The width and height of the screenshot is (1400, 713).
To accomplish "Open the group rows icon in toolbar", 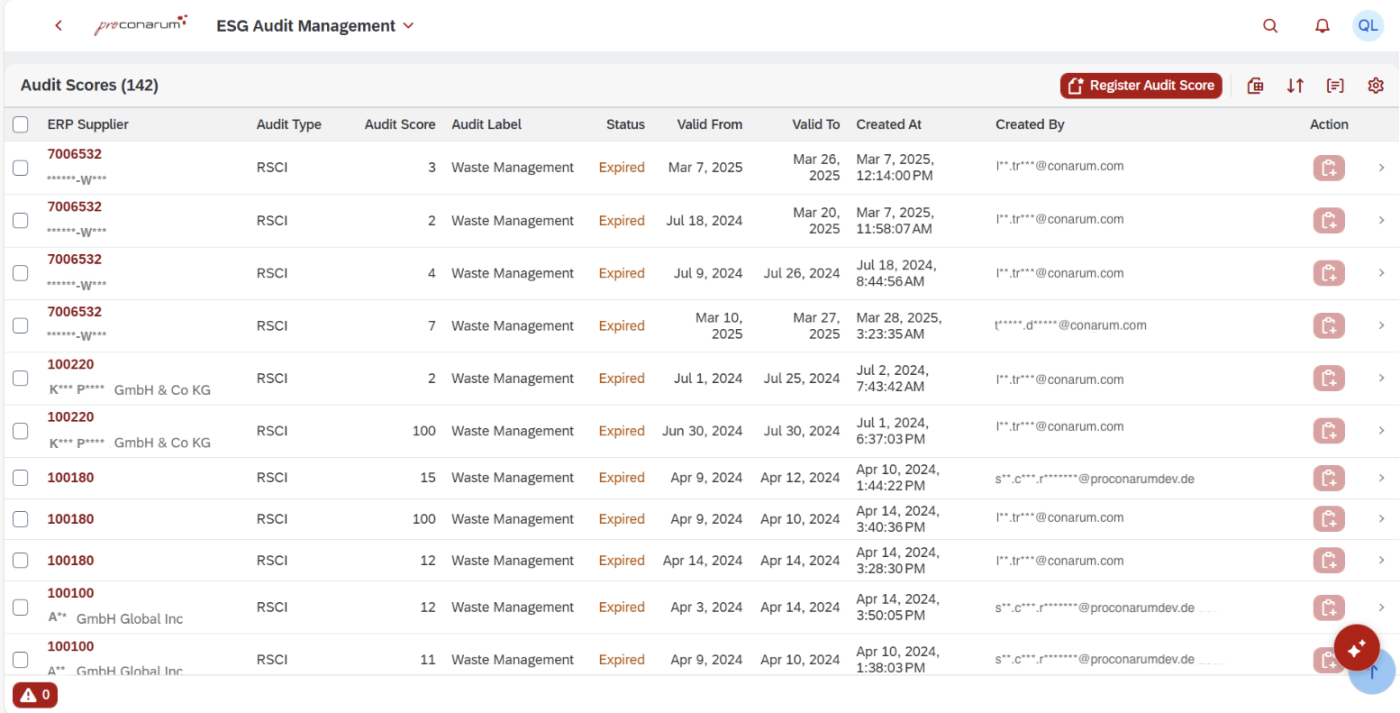I will (x=1335, y=86).
